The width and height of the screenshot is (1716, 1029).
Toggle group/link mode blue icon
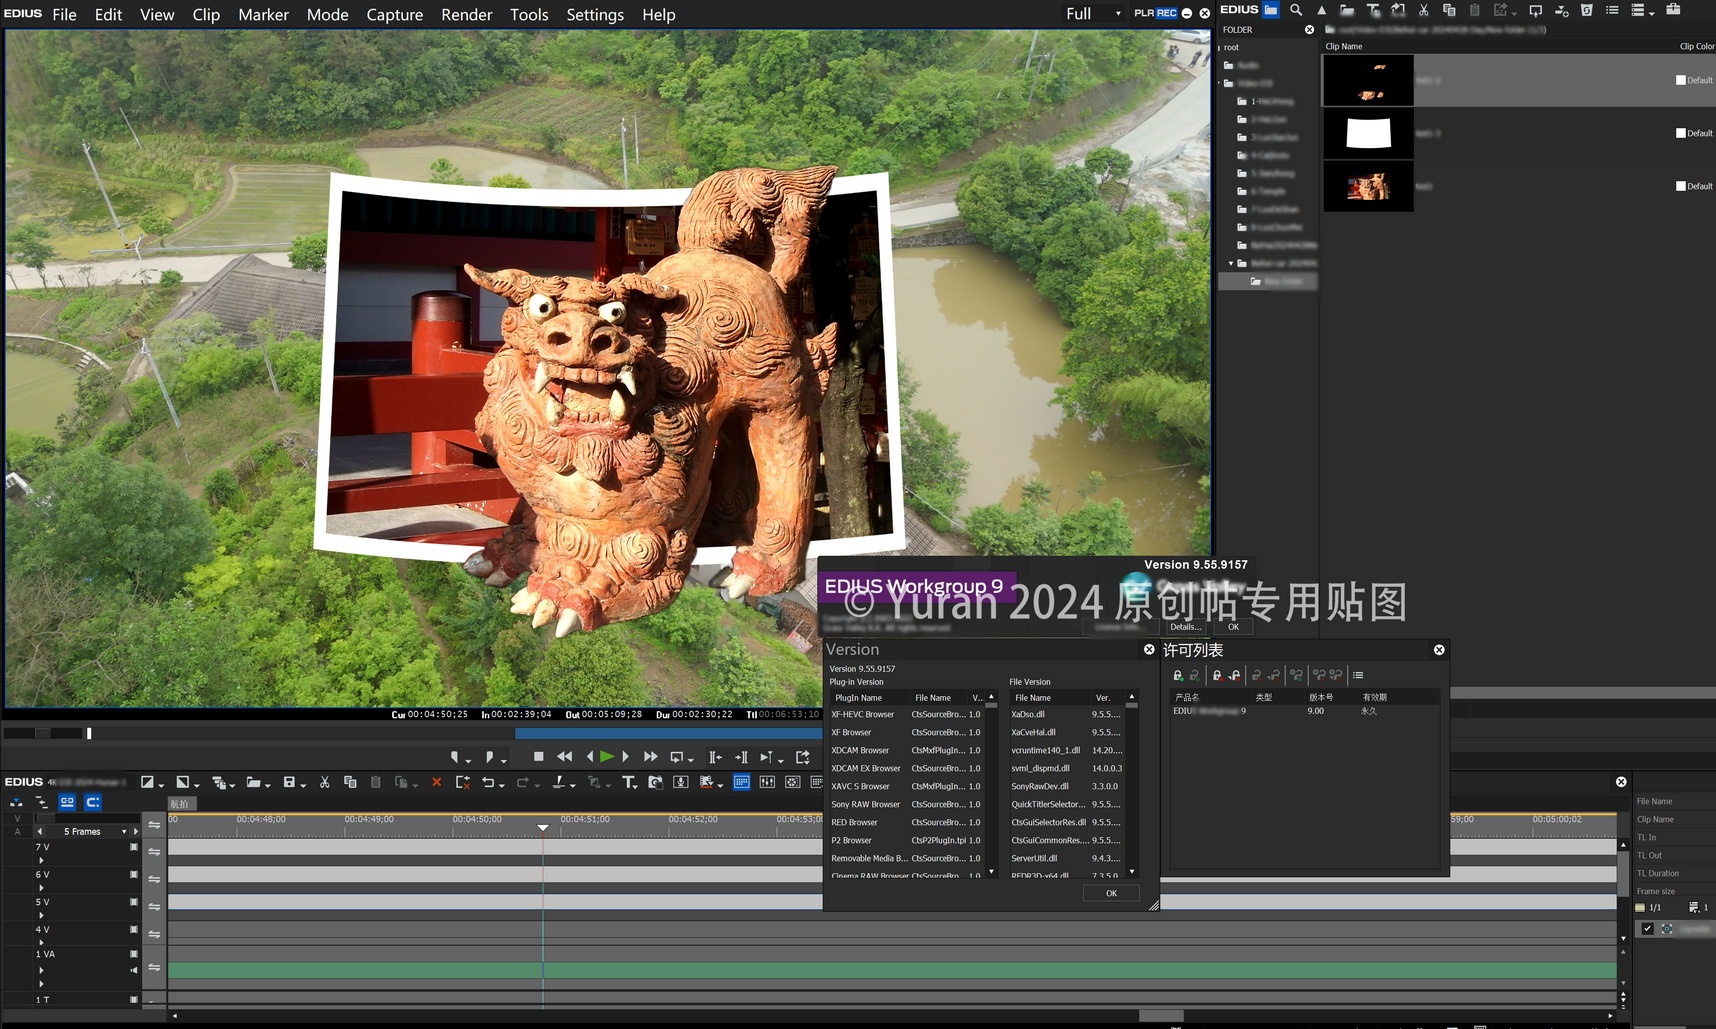click(67, 802)
